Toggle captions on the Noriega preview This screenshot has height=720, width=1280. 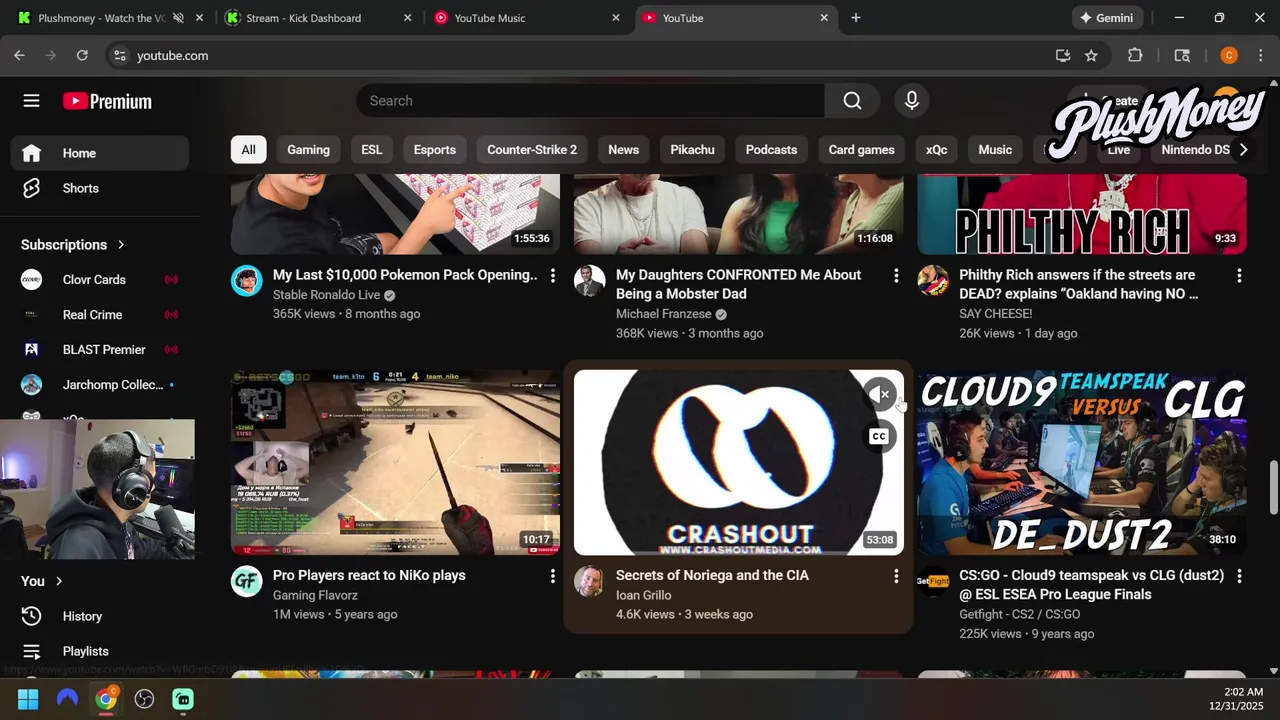click(878, 436)
